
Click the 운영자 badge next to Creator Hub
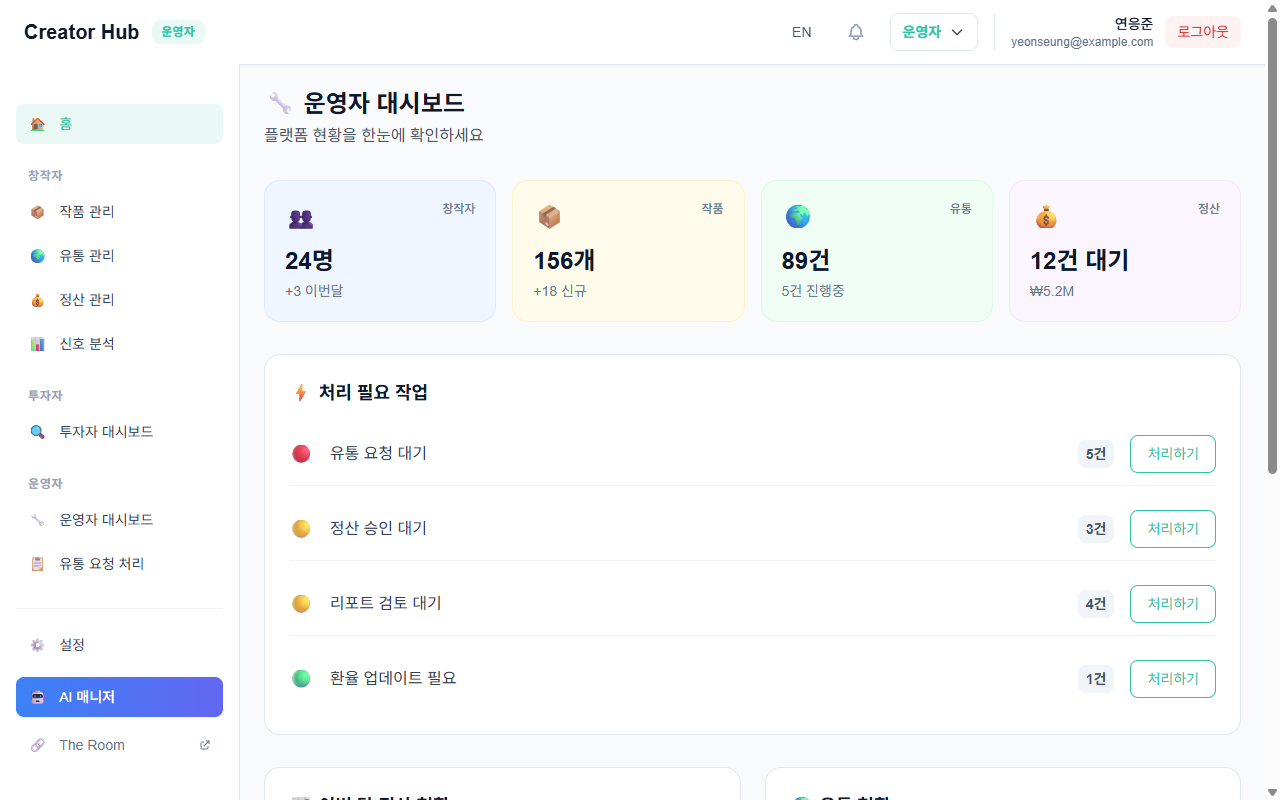(x=177, y=31)
